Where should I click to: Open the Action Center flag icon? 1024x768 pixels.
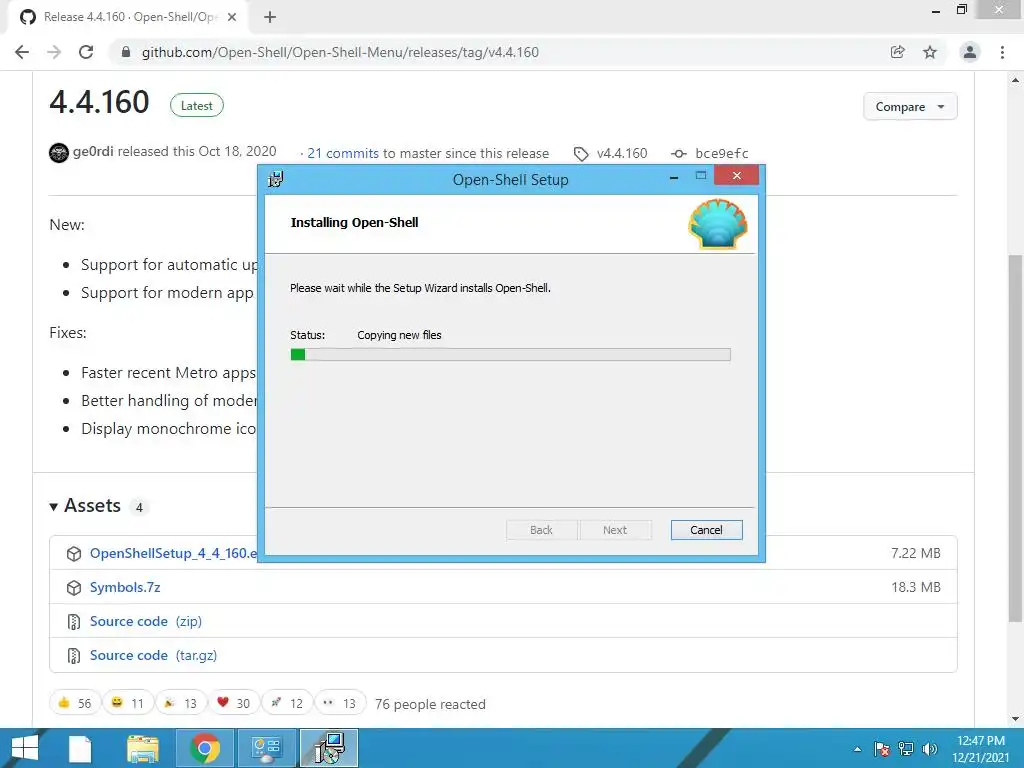[882, 749]
